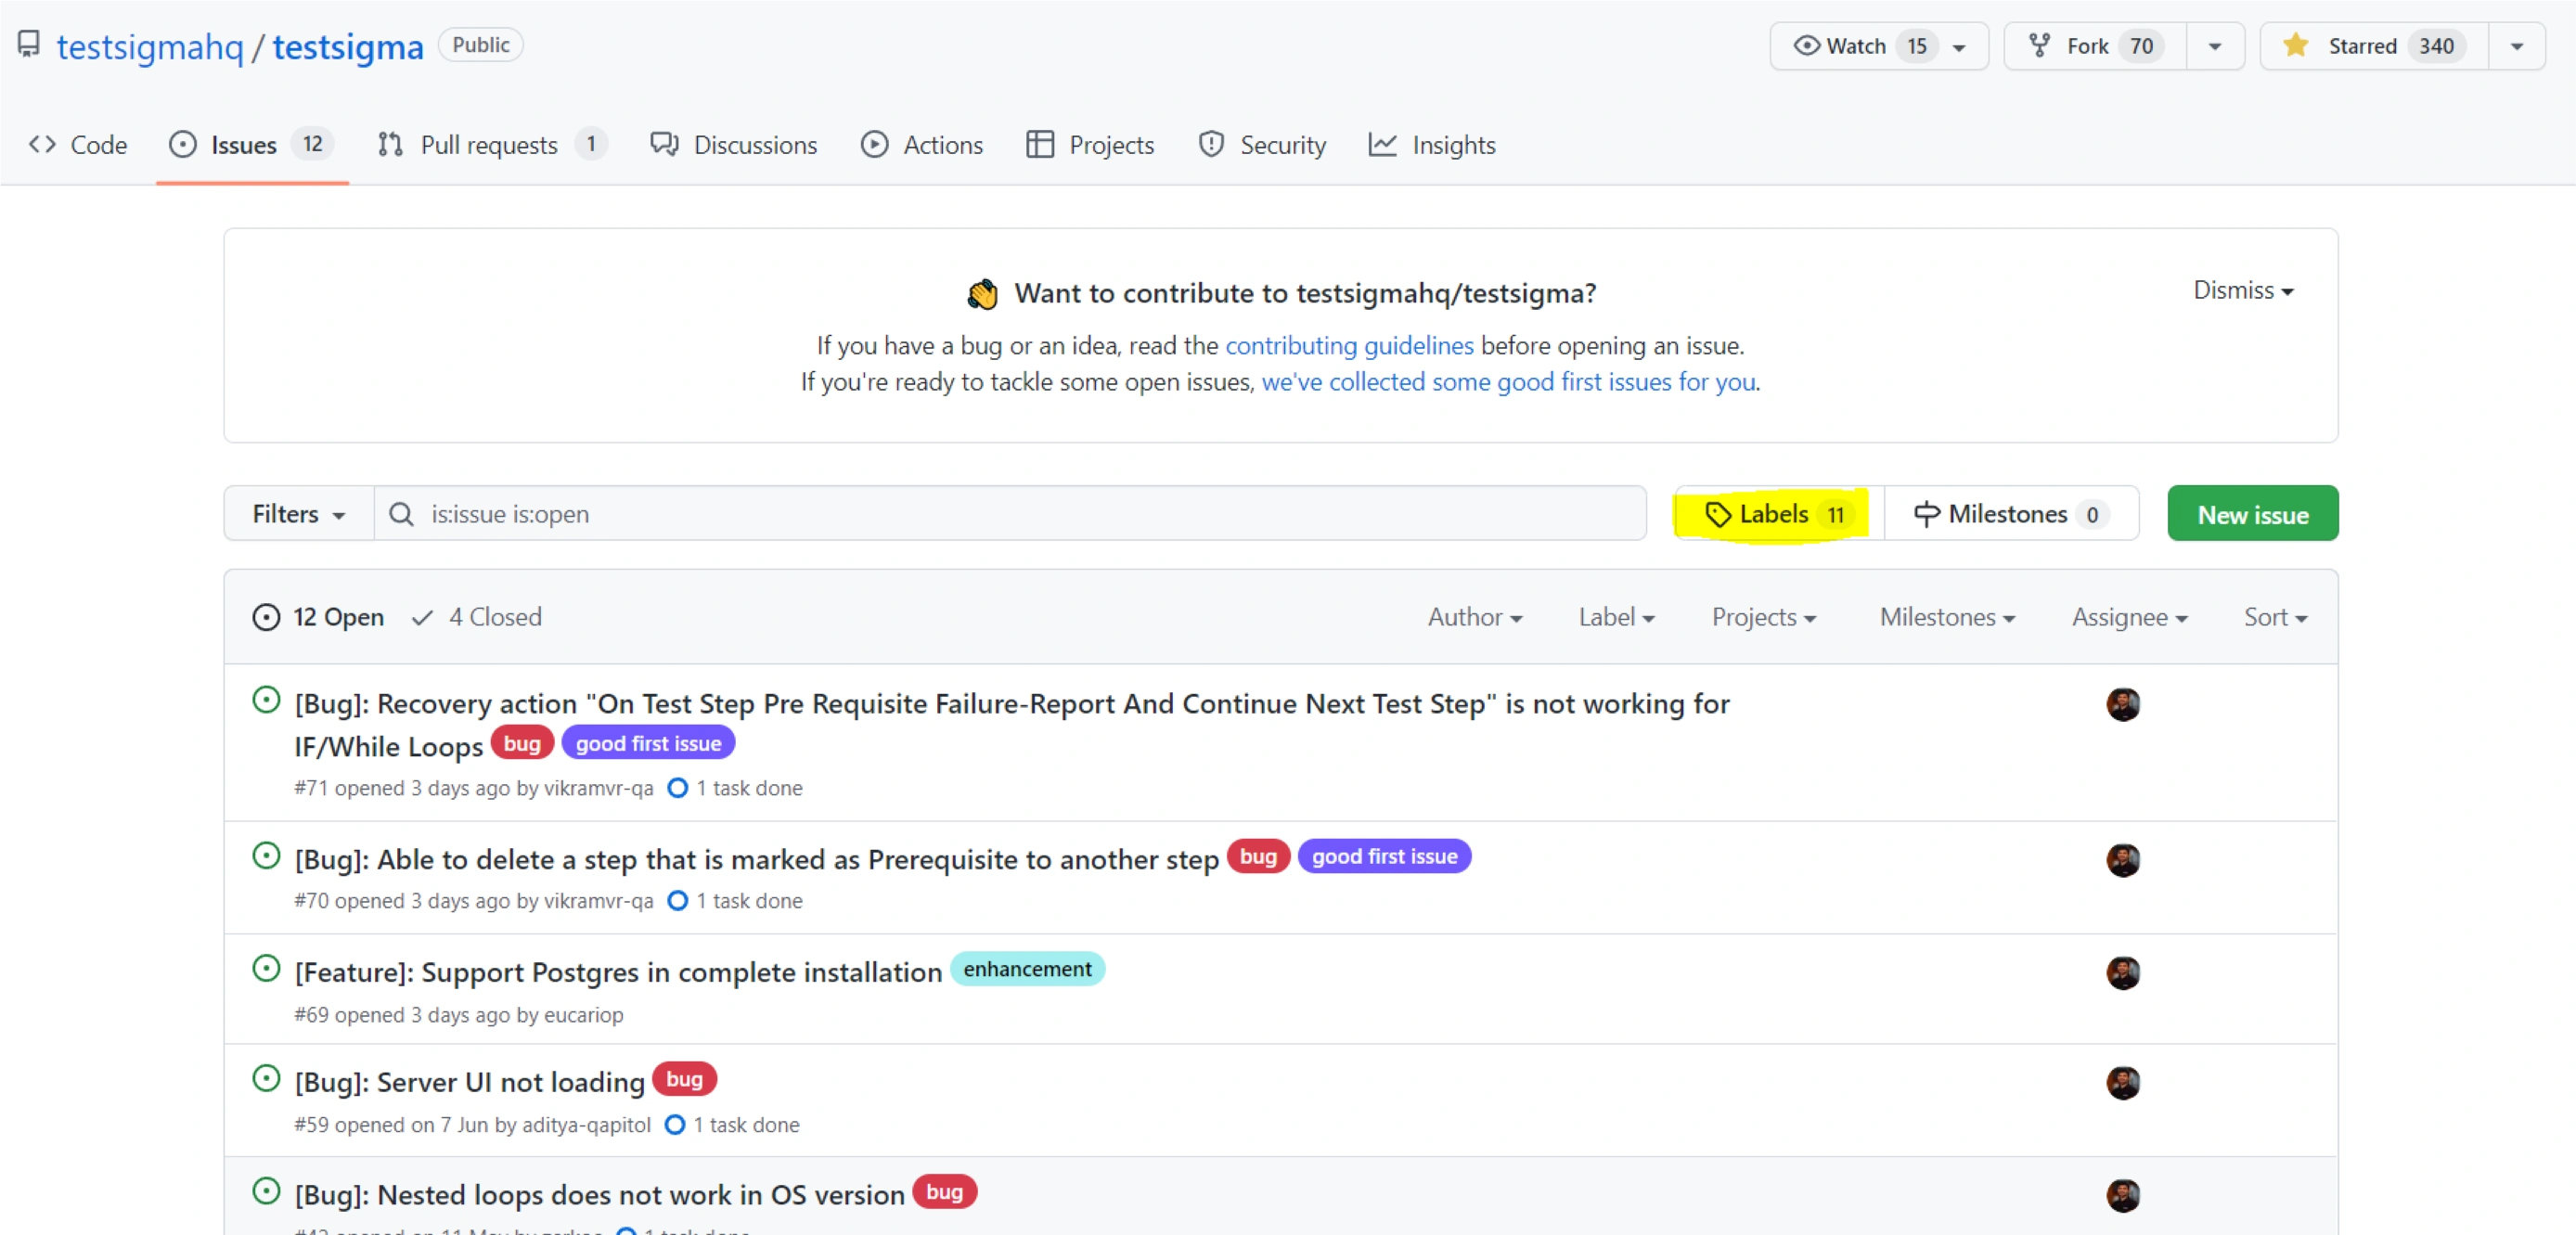Click the fork icon on the Fork button

coord(2038,46)
